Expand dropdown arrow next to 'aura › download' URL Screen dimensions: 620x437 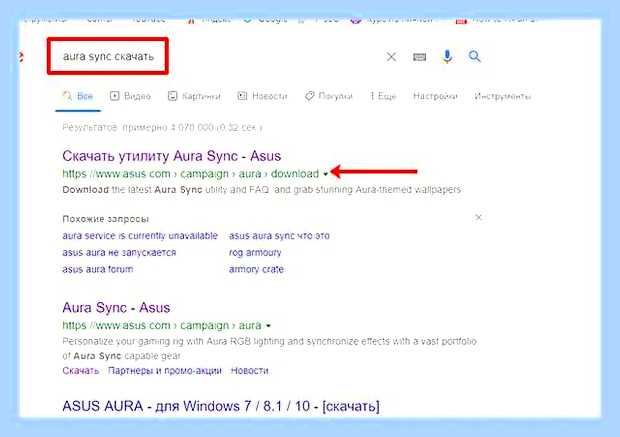pyautogui.click(x=325, y=174)
